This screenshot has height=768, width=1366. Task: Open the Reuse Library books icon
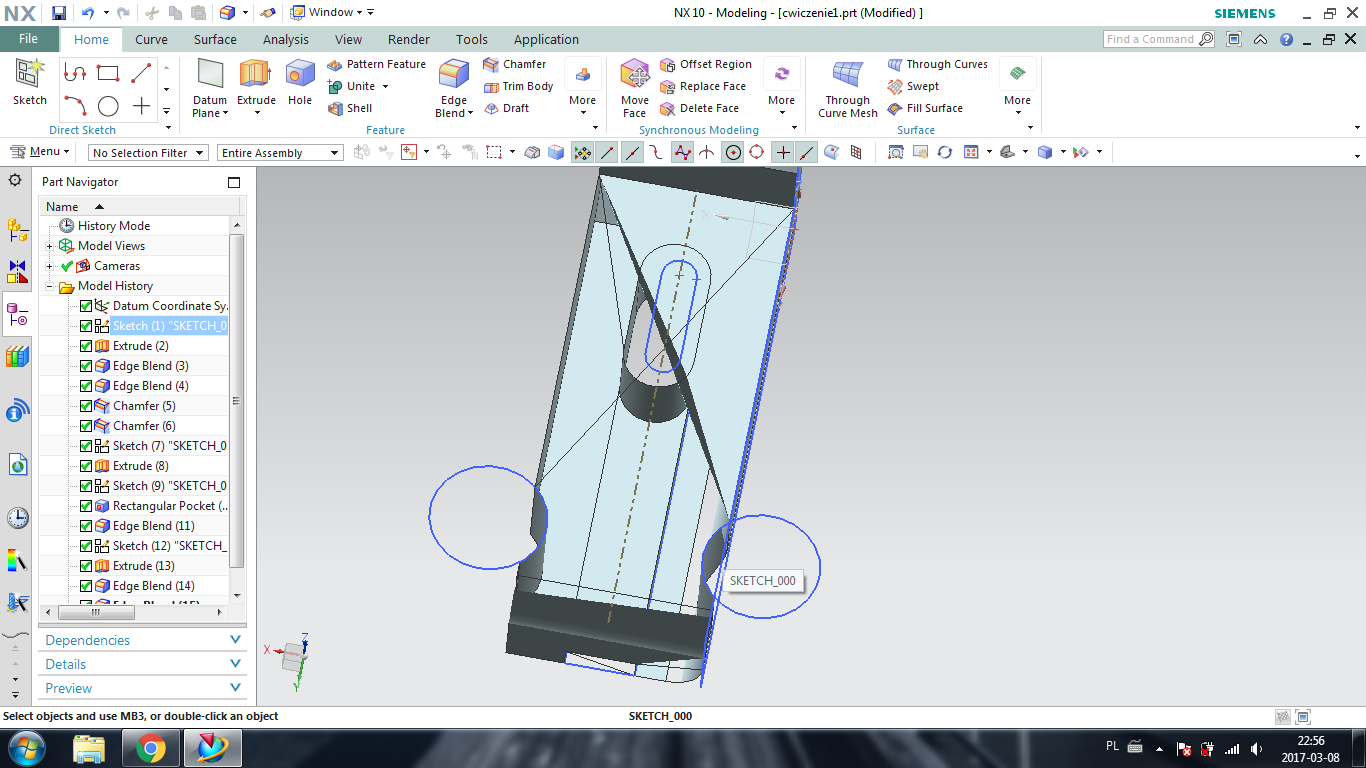click(x=17, y=357)
